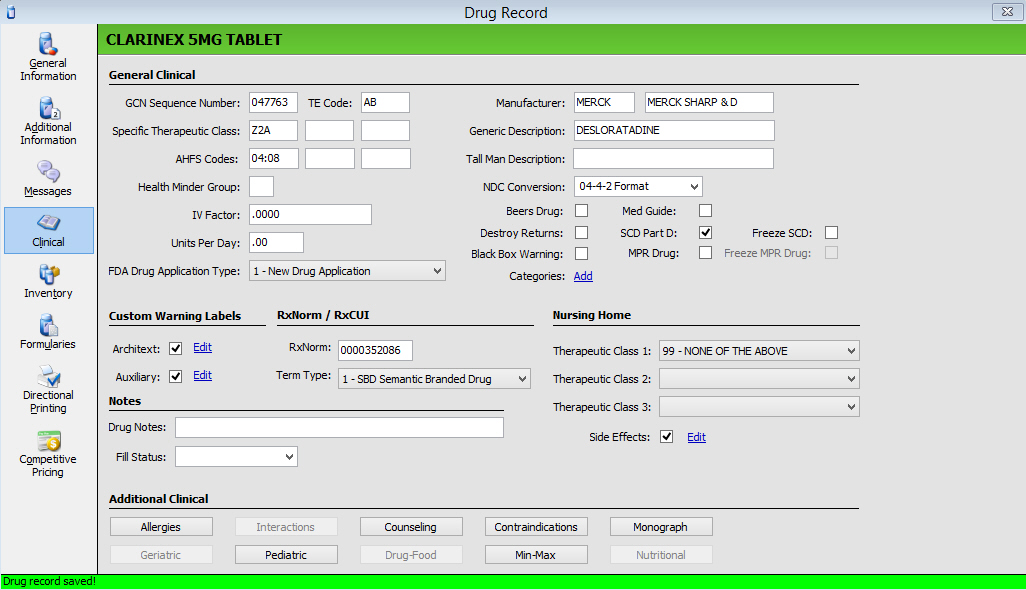The height and width of the screenshot is (590, 1026).
Task: Open the Messages speech bubbles icon
Action: (48, 171)
